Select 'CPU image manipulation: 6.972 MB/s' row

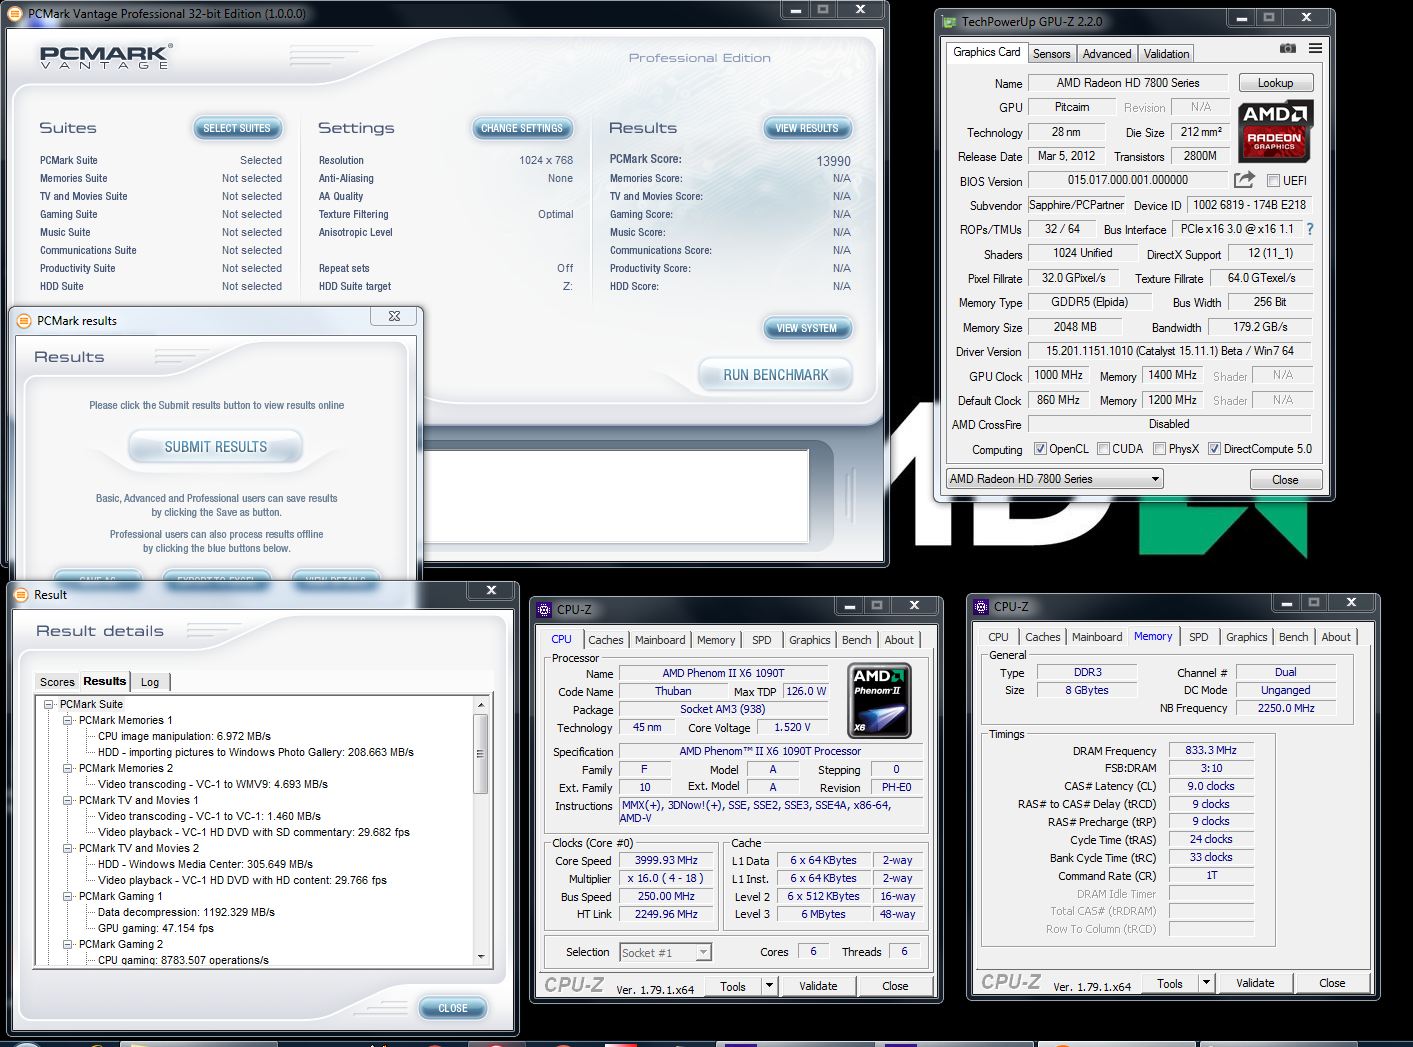pyautogui.click(x=184, y=736)
